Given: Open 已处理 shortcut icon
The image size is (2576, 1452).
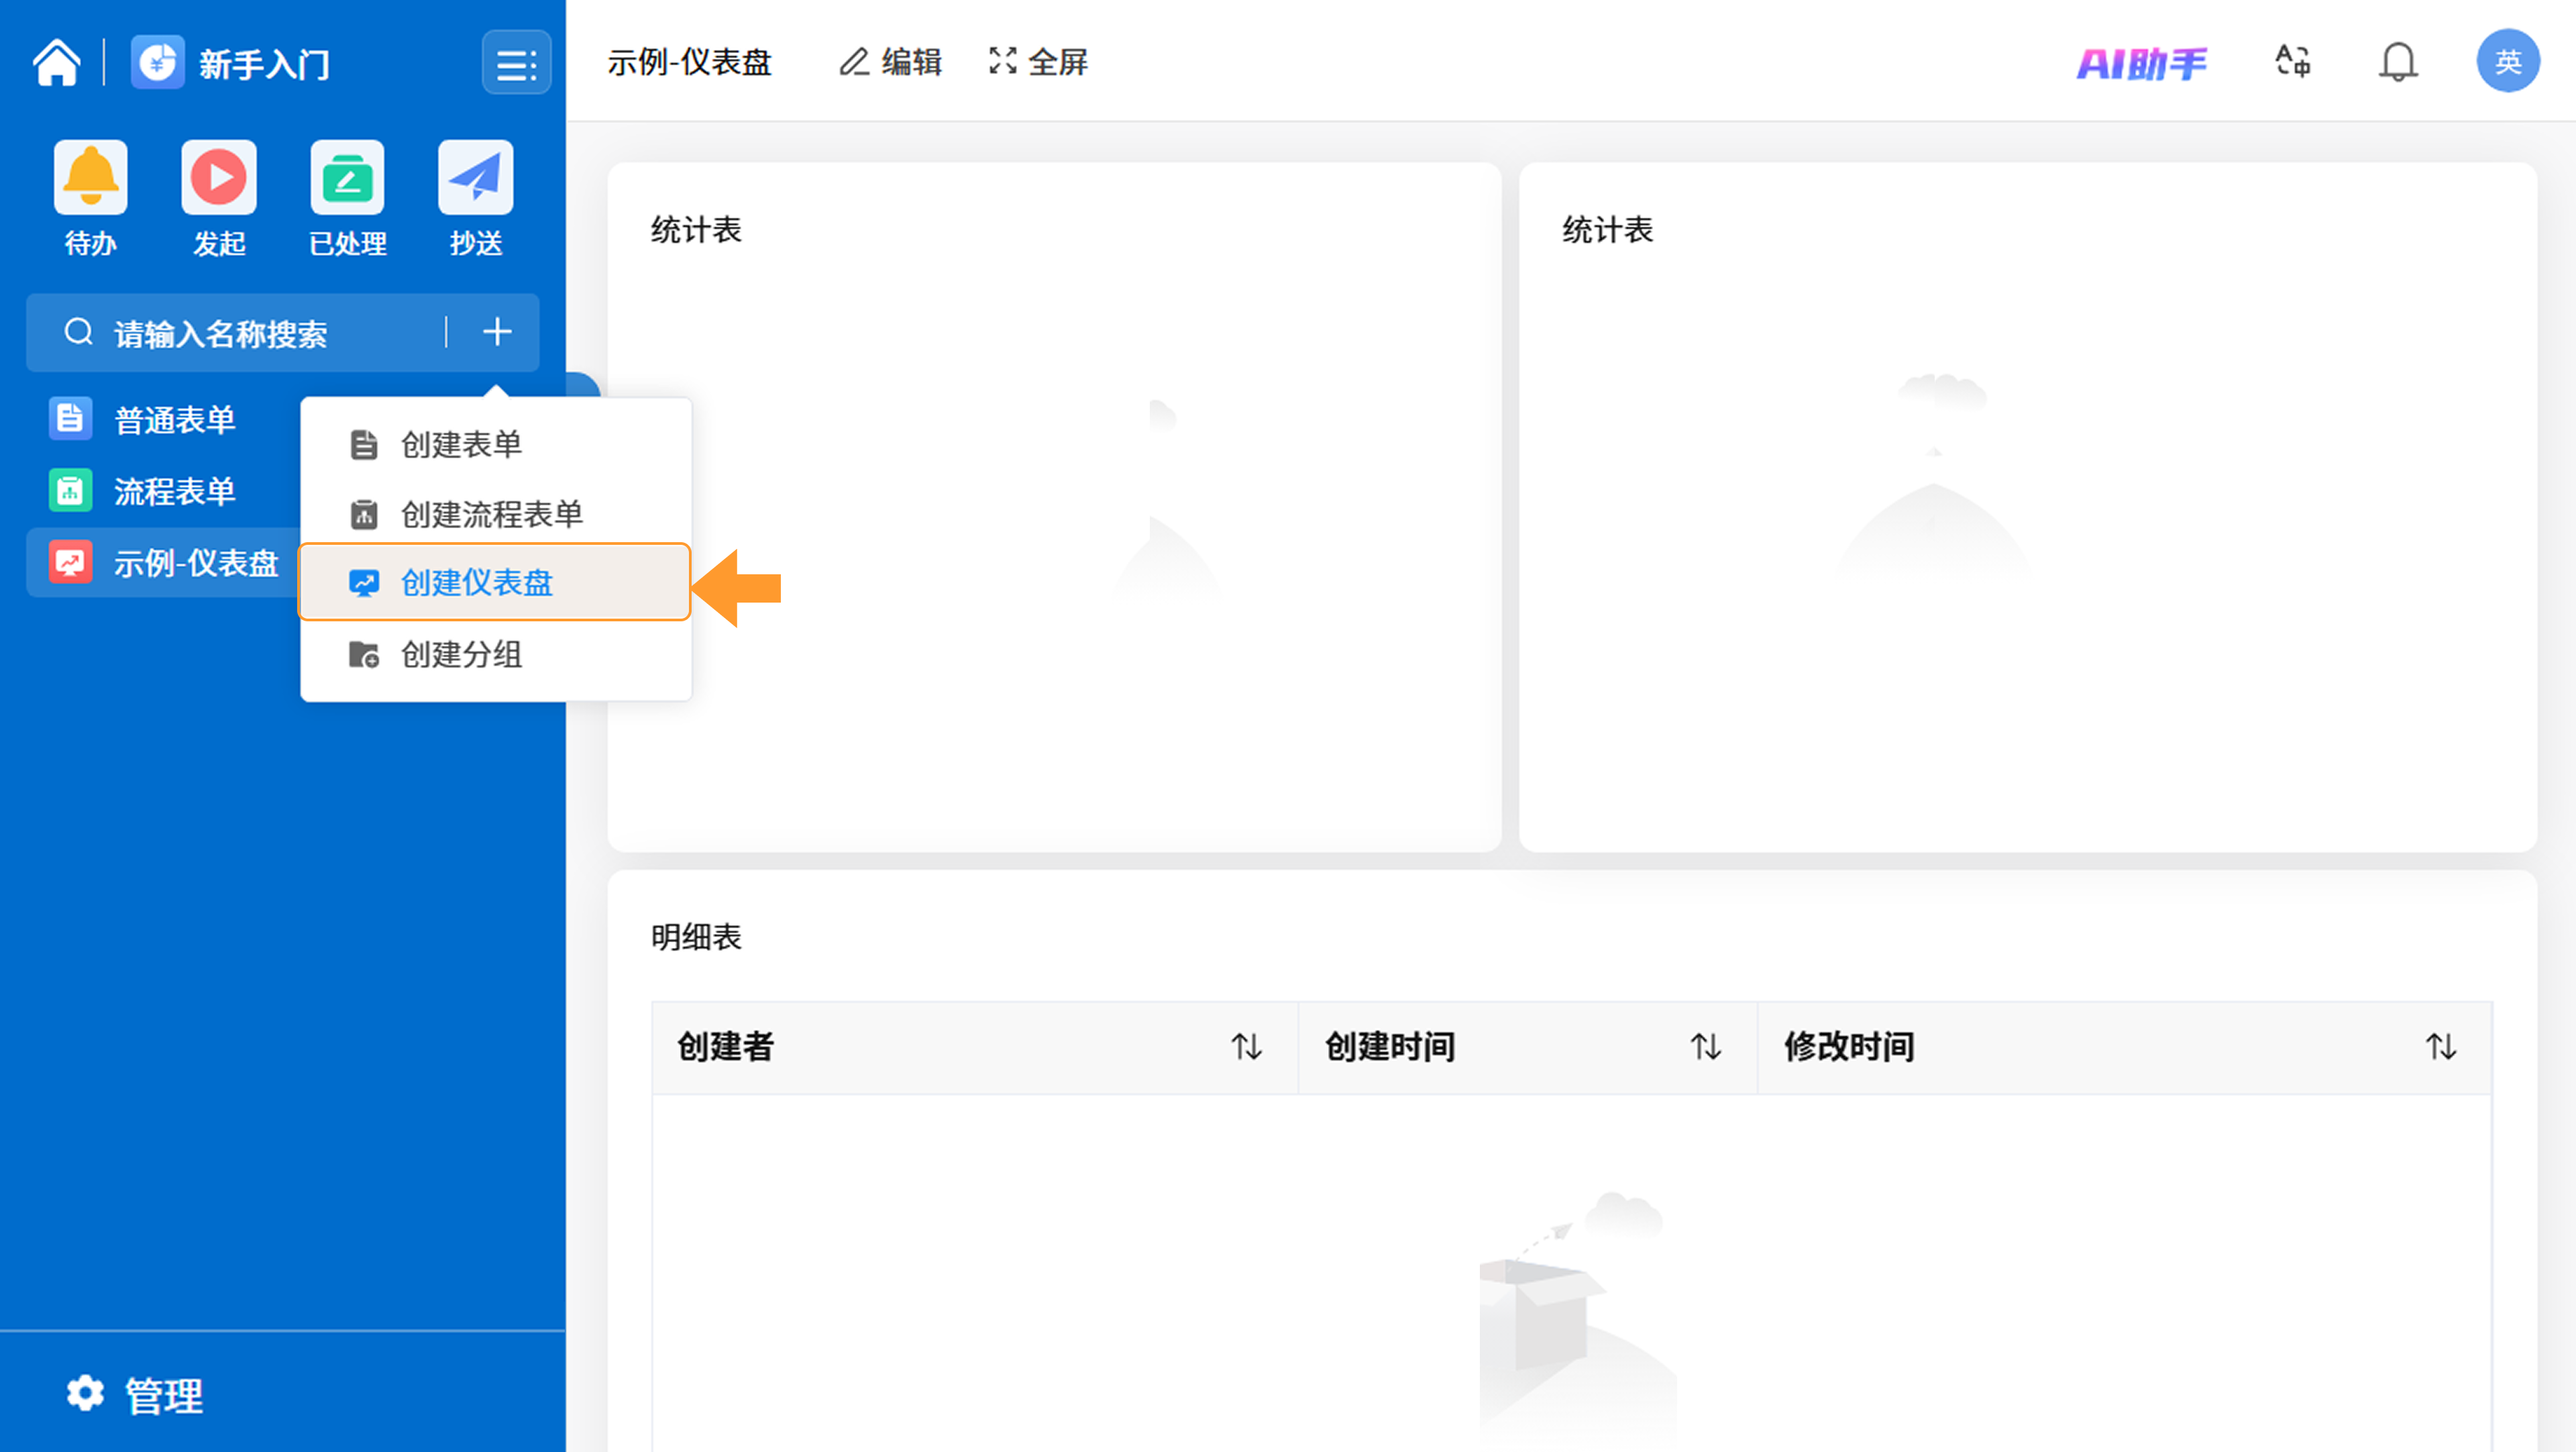Looking at the screenshot, I should pos(347,178).
